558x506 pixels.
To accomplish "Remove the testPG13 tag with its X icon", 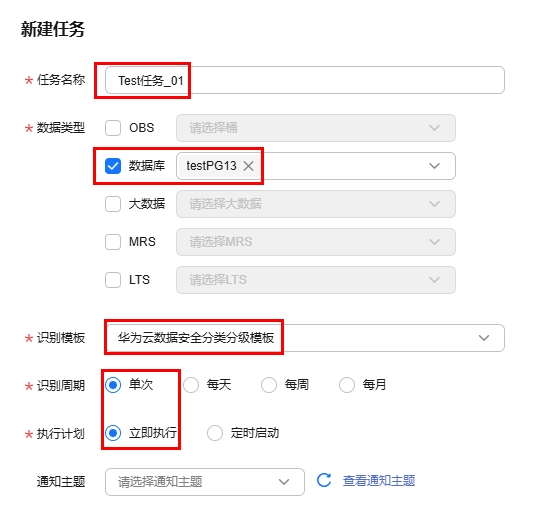I will pyautogui.click(x=248, y=166).
